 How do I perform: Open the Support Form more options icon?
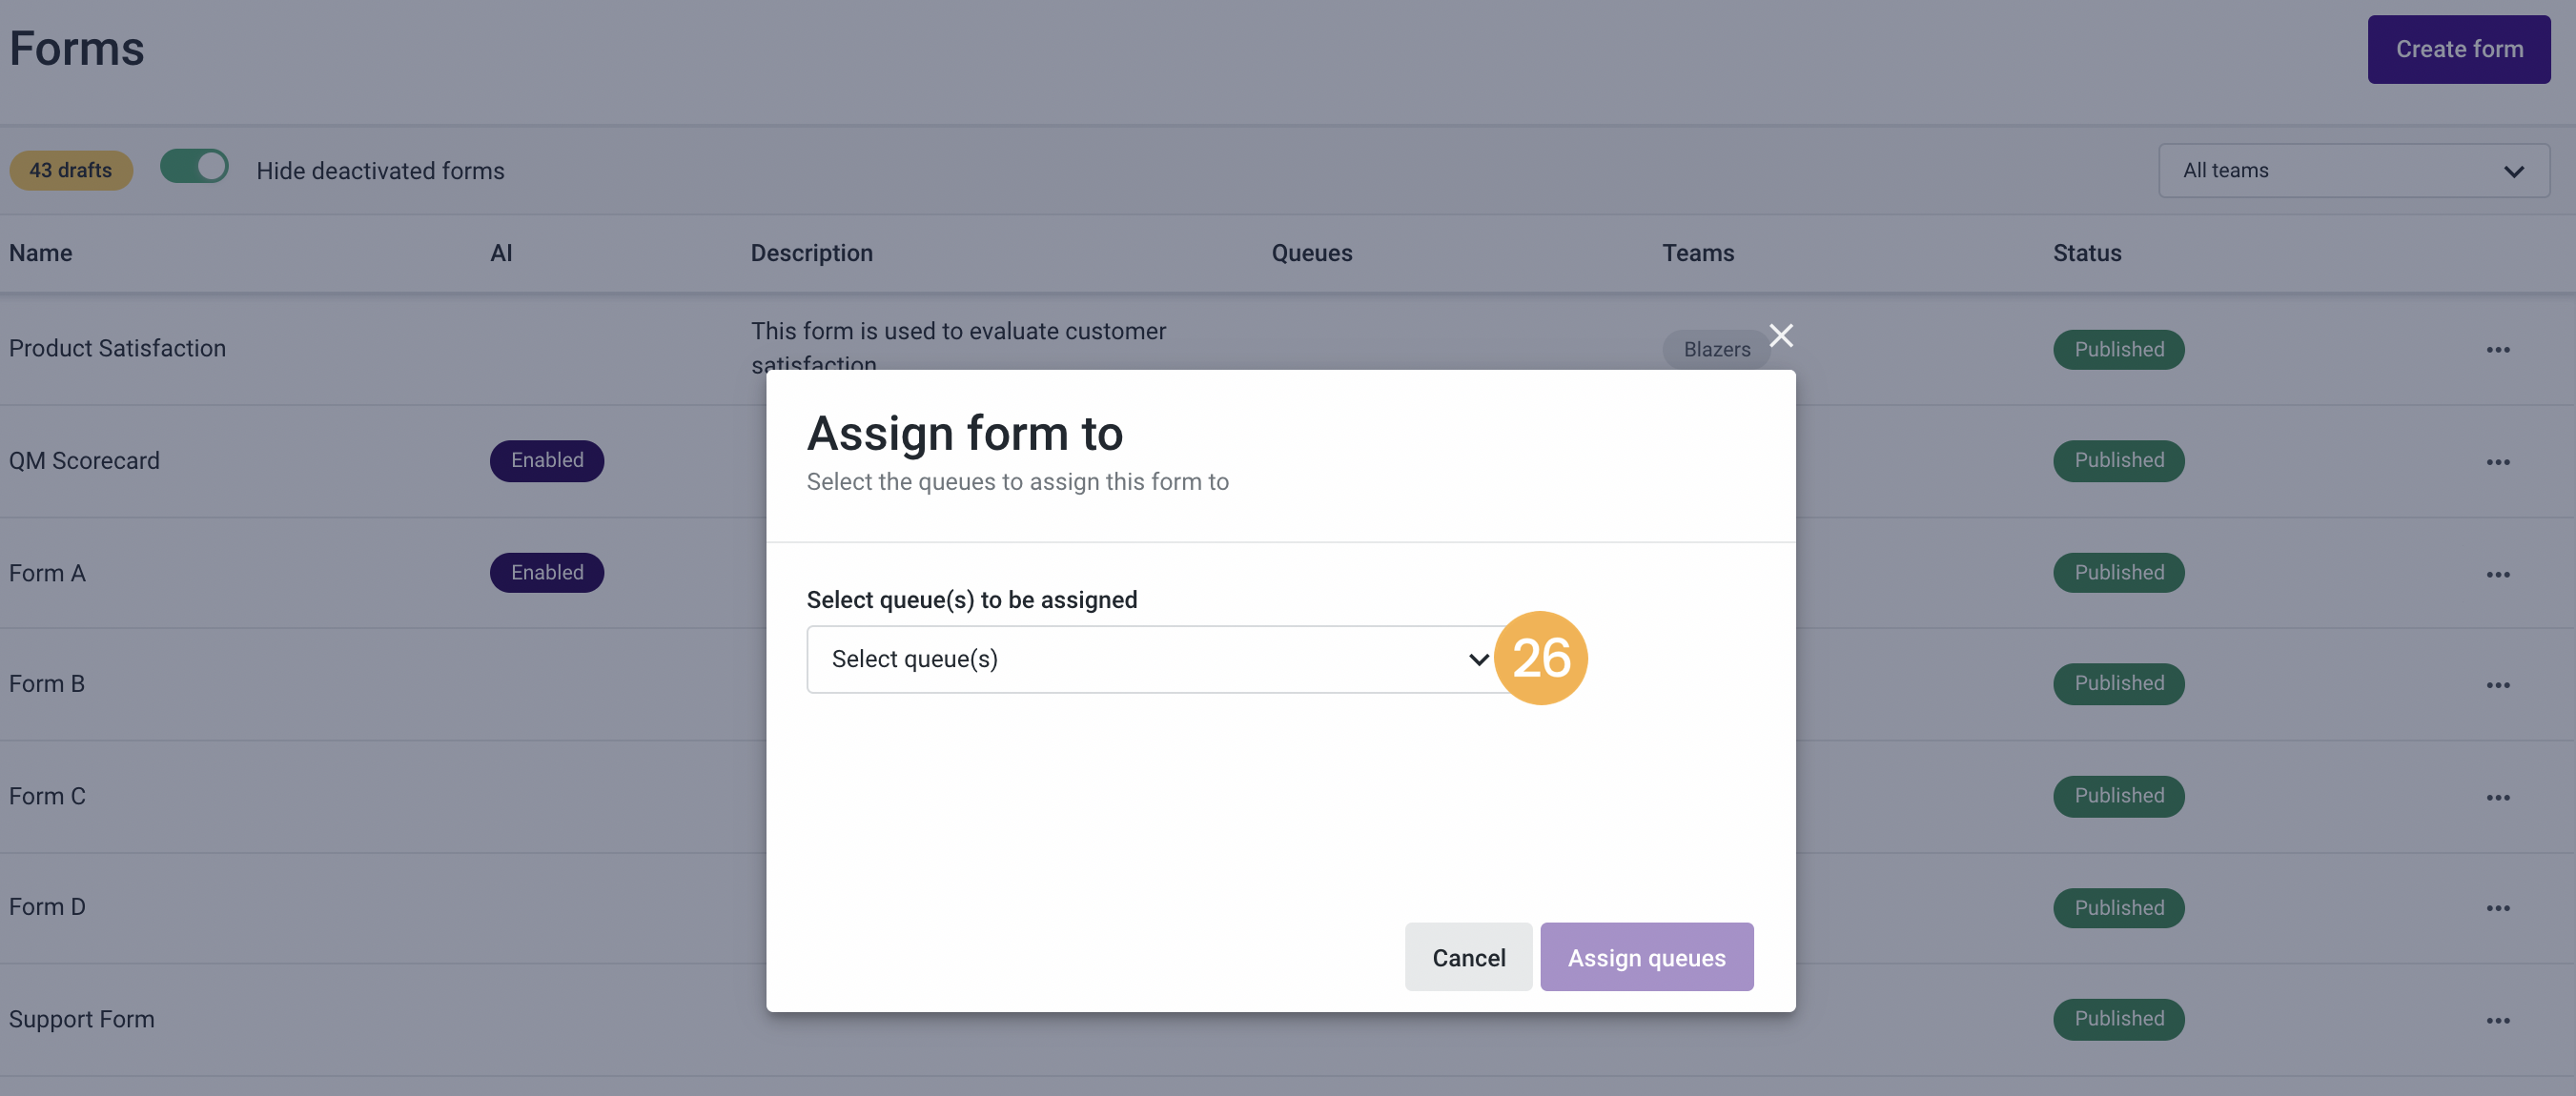[2497, 1019]
